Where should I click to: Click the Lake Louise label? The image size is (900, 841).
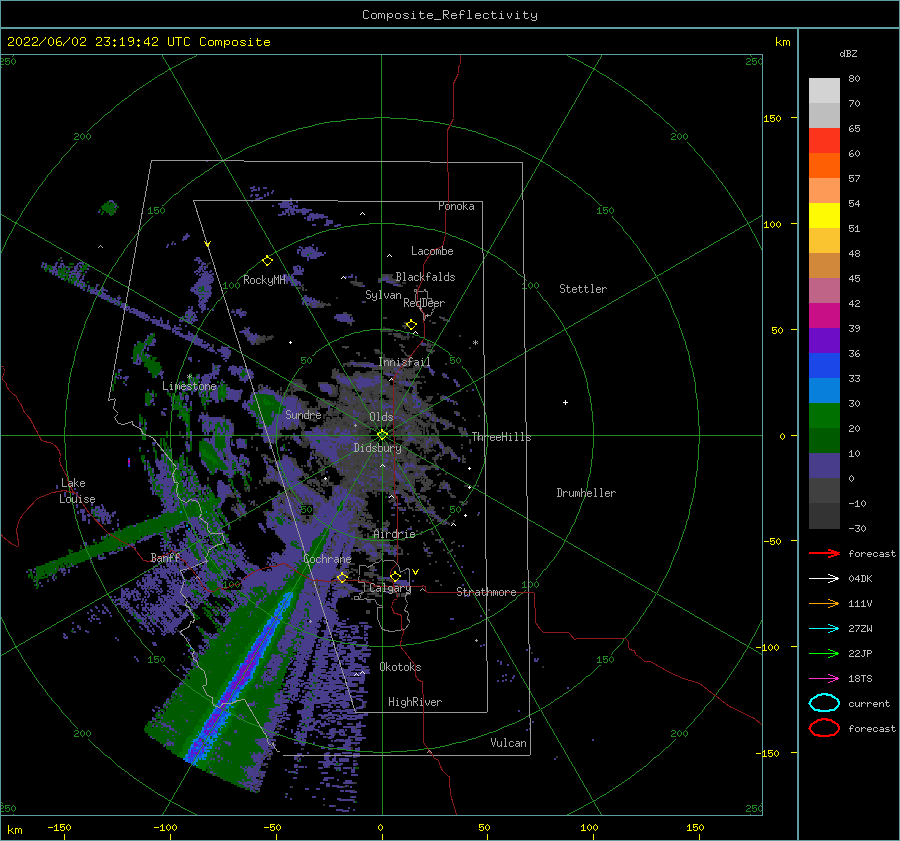[77, 491]
